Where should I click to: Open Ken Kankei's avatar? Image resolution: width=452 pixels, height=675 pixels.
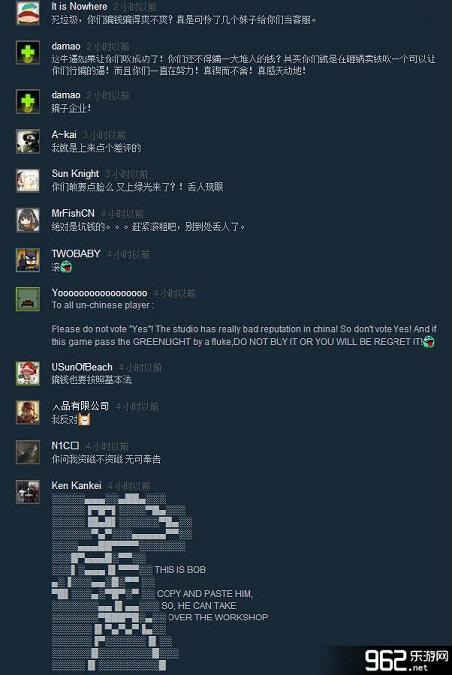click(28, 492)
